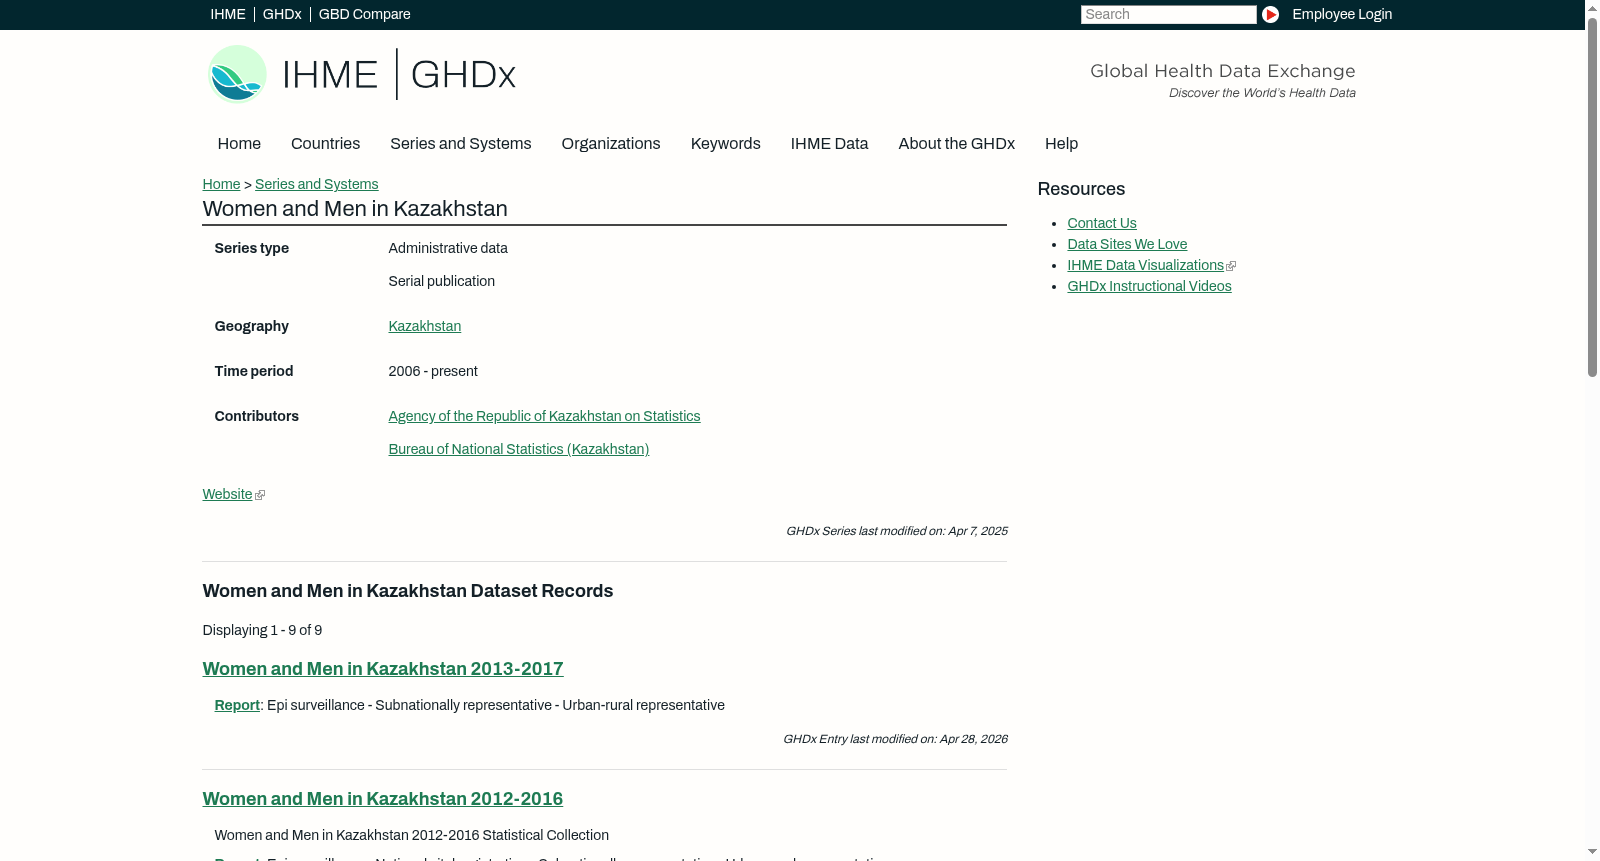Screen dimensions: 1600x861
Task: Click external link icon beside Website
Action: click(x=260, y=495)
